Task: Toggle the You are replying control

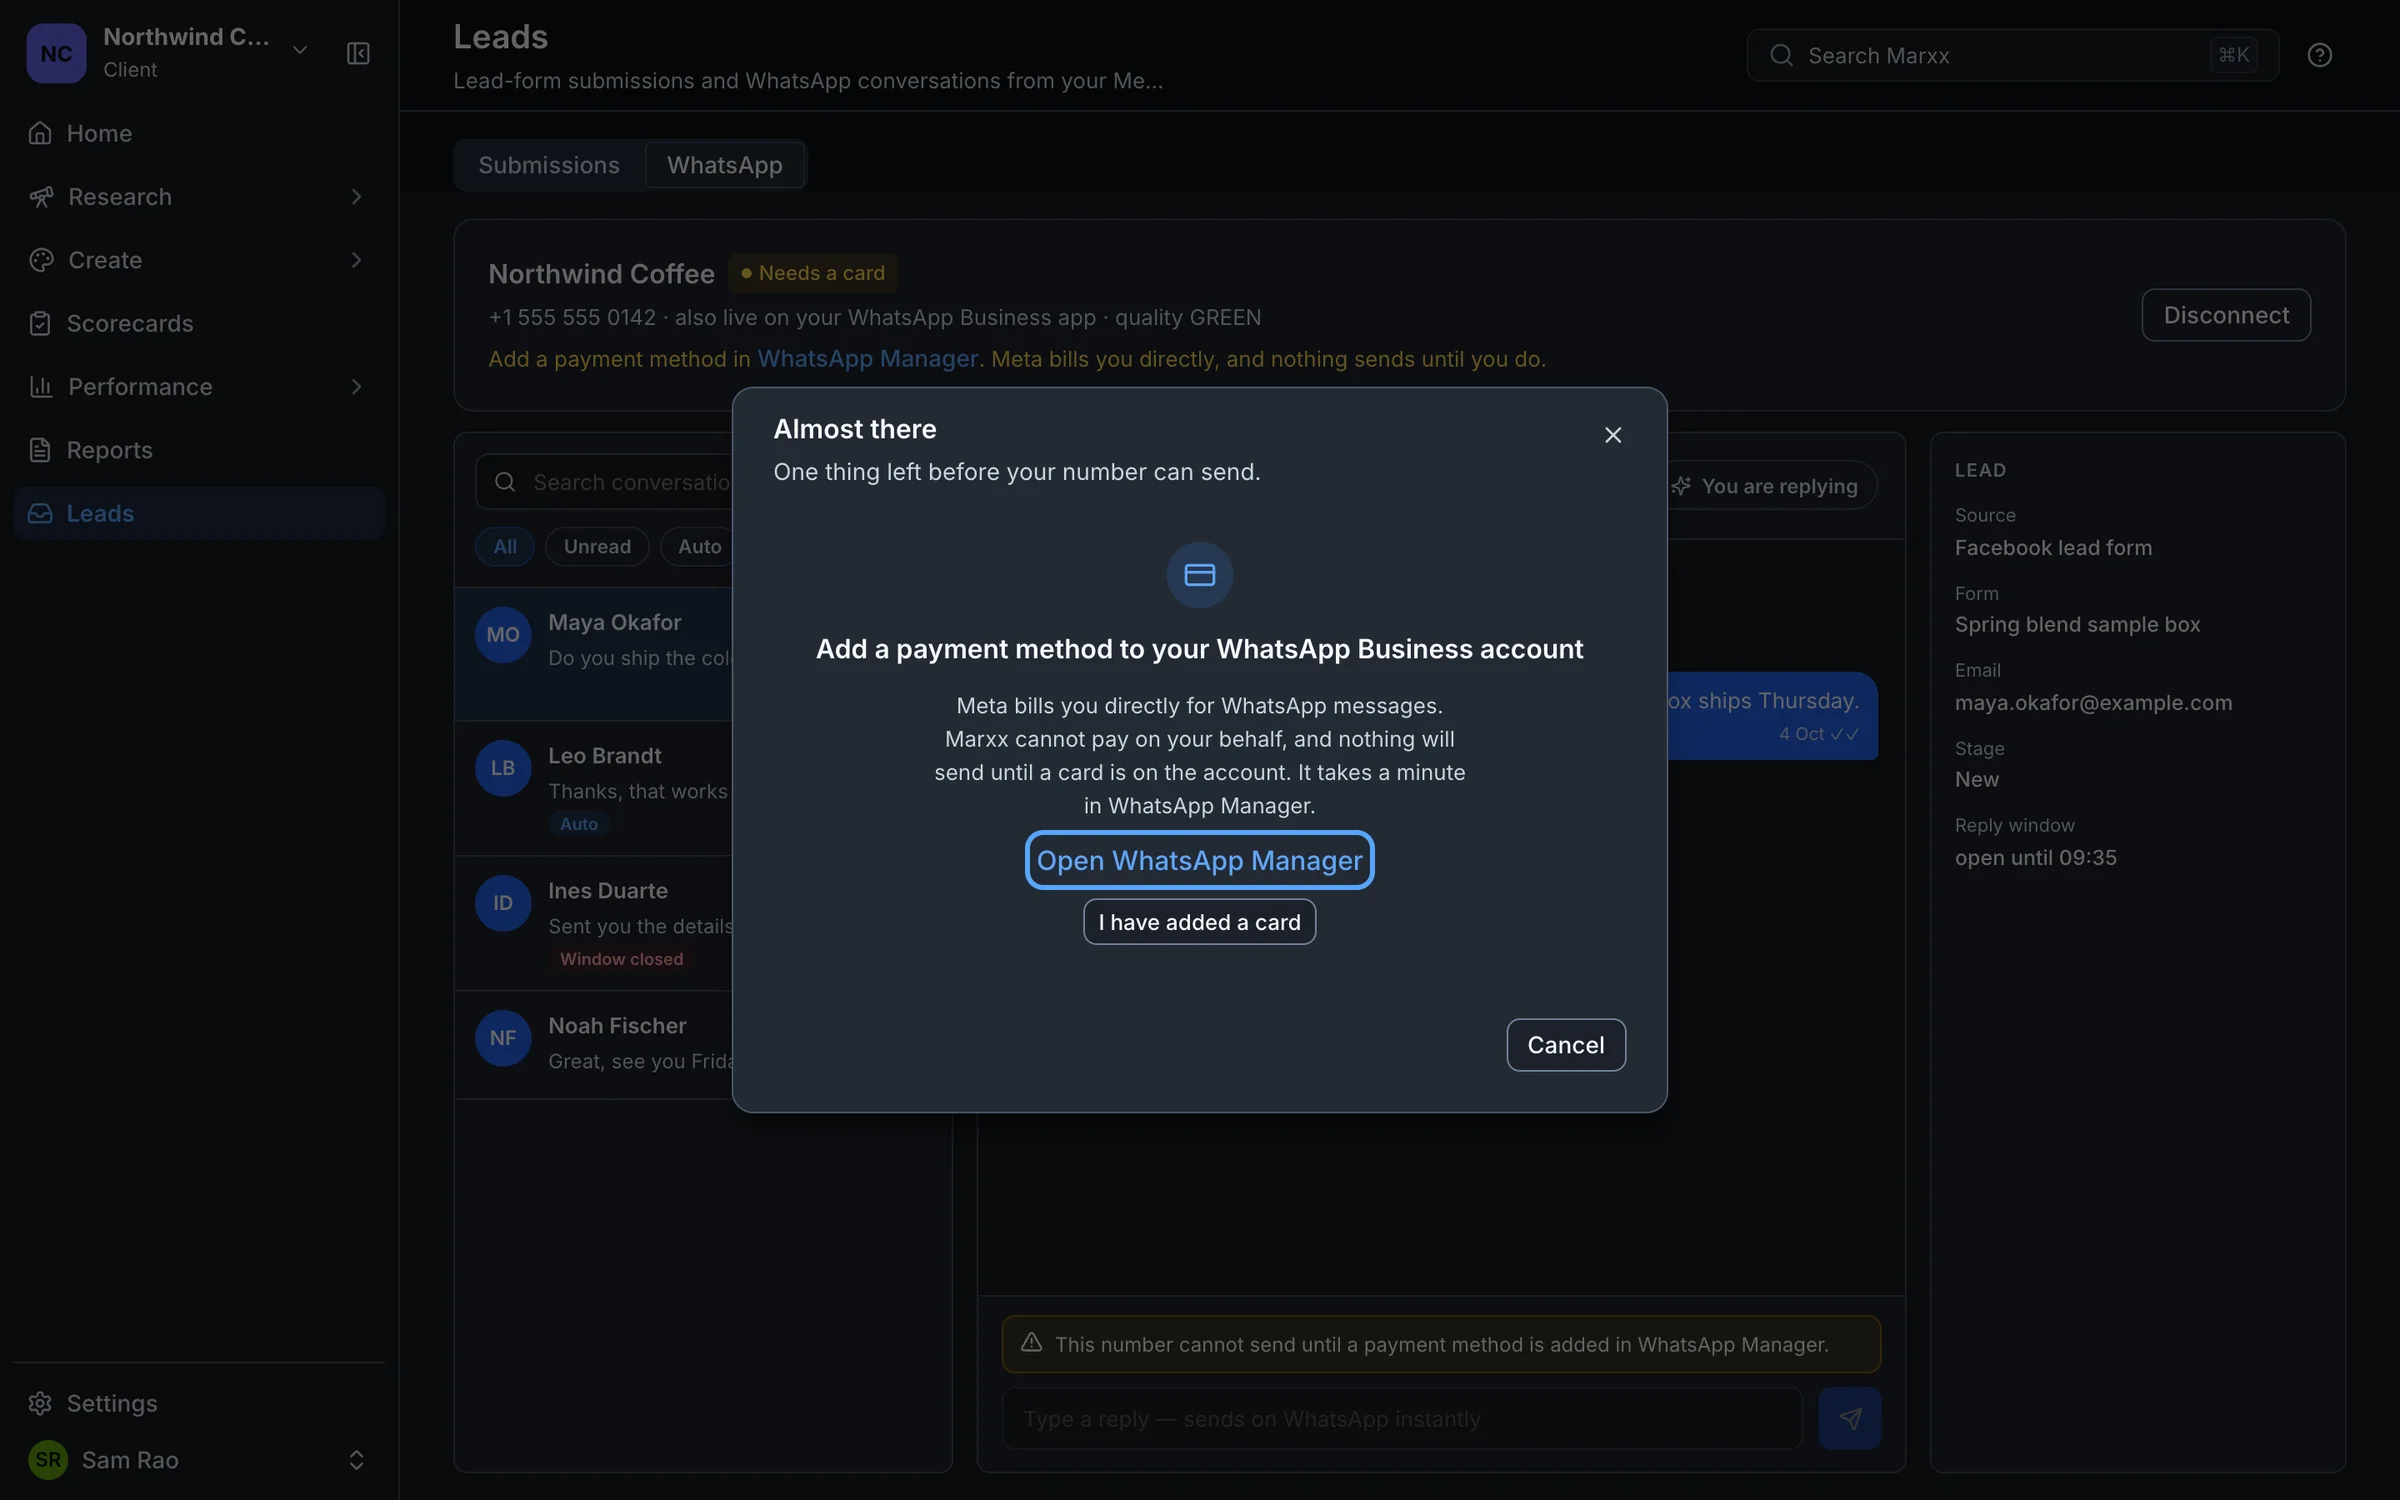Action: pyautogui.click(x=1770, y=485)
